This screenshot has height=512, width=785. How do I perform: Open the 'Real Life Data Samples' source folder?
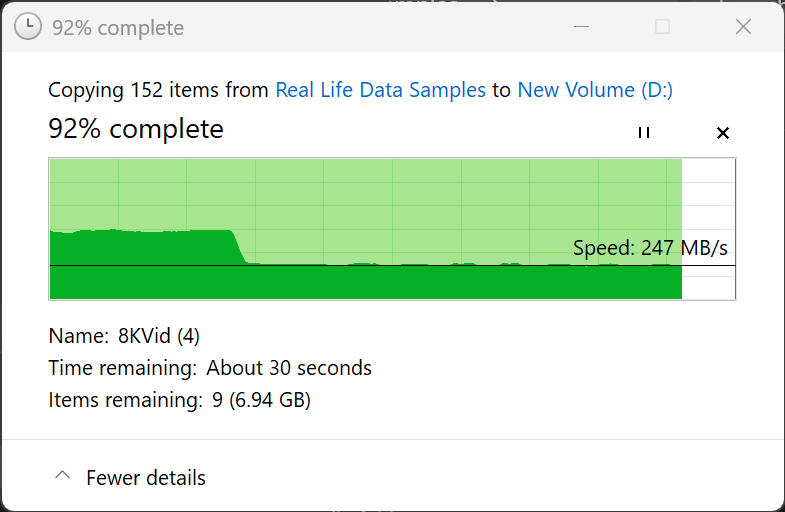point(380,90)
